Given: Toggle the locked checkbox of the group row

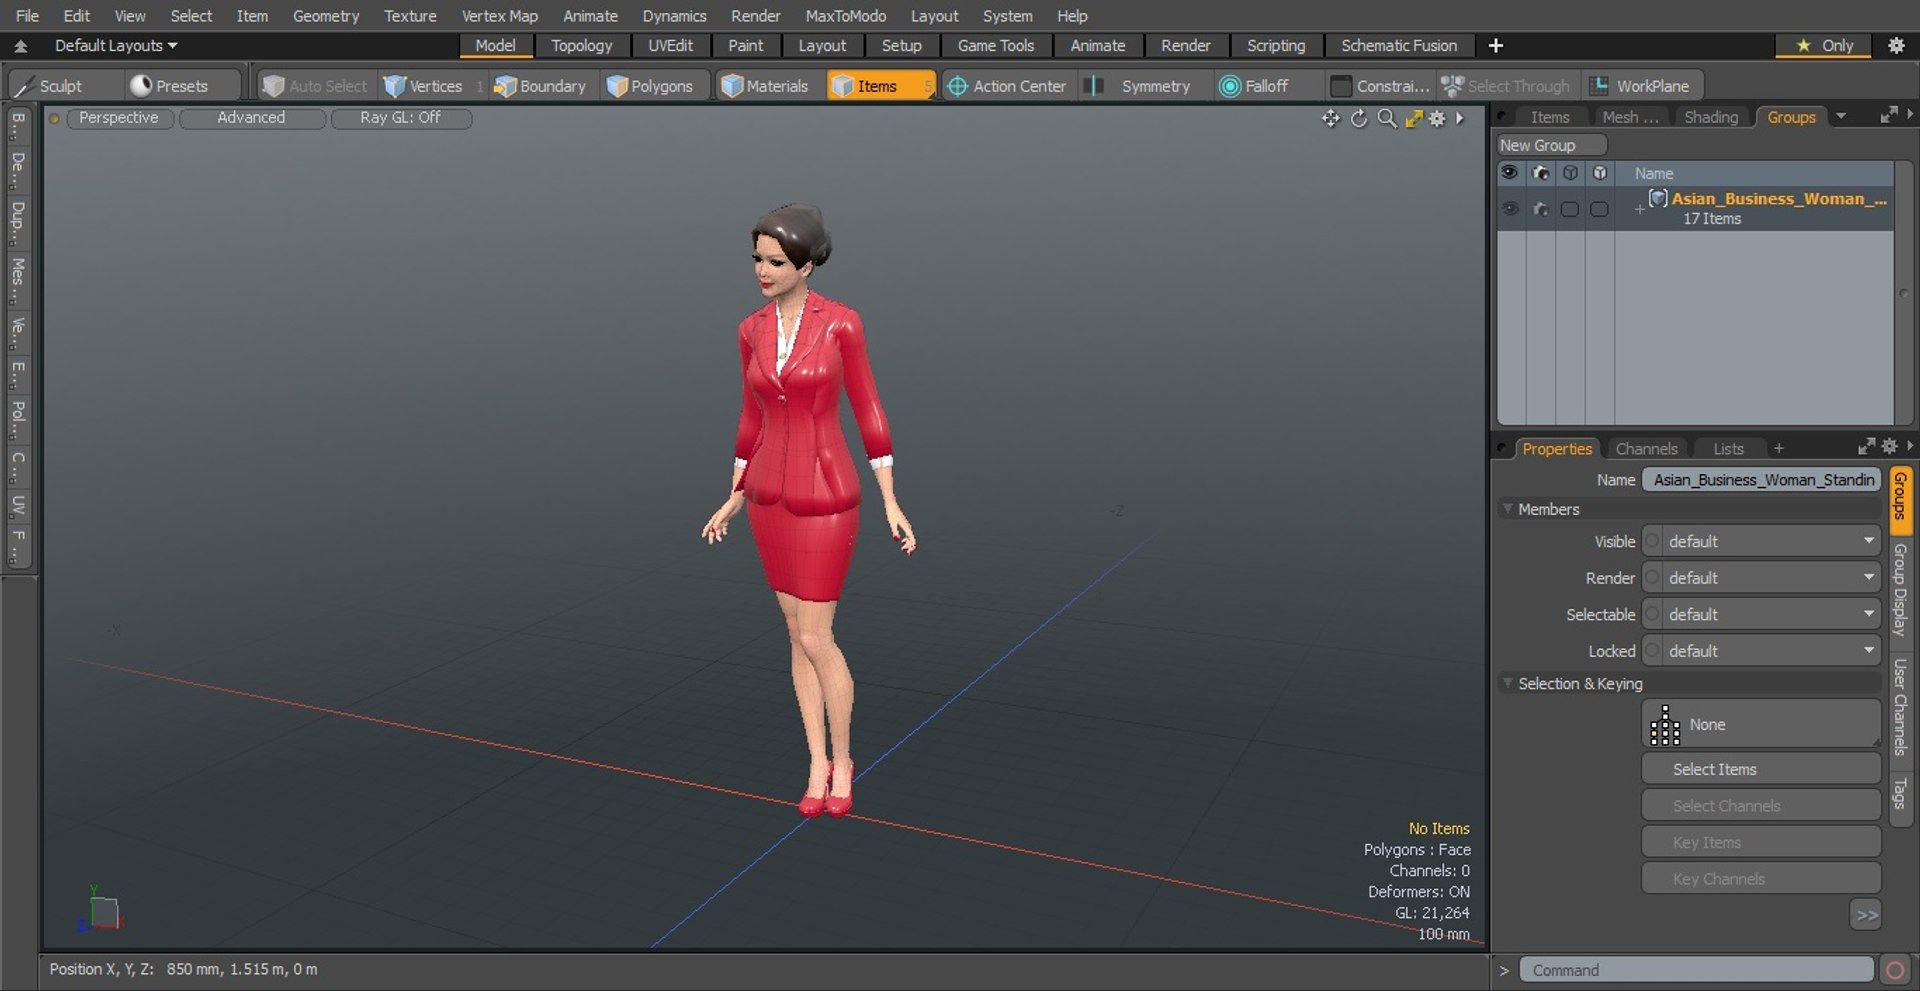Looking at the screenshot, I should pos(1600,209).
